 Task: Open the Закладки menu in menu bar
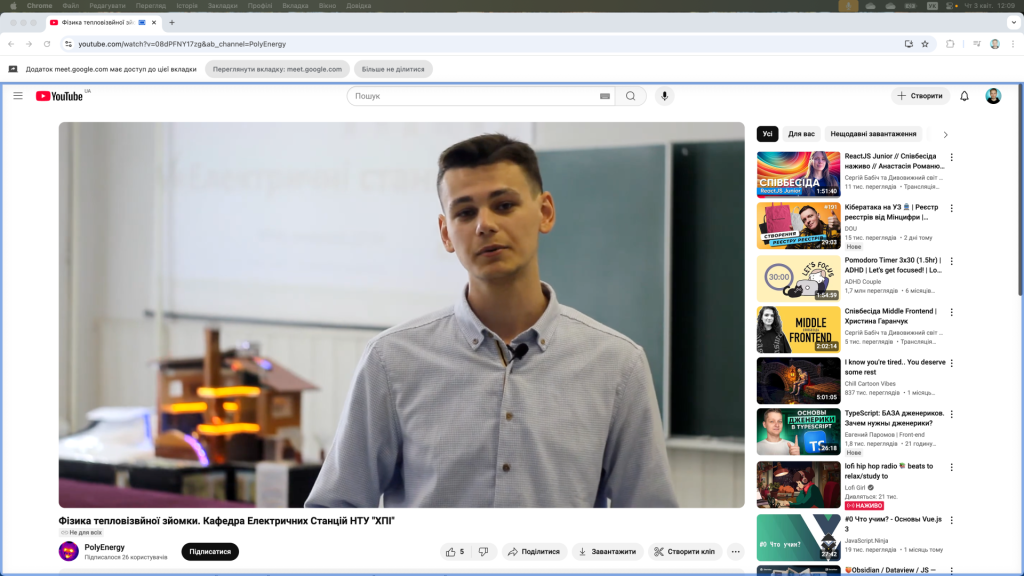click(222, 6)
